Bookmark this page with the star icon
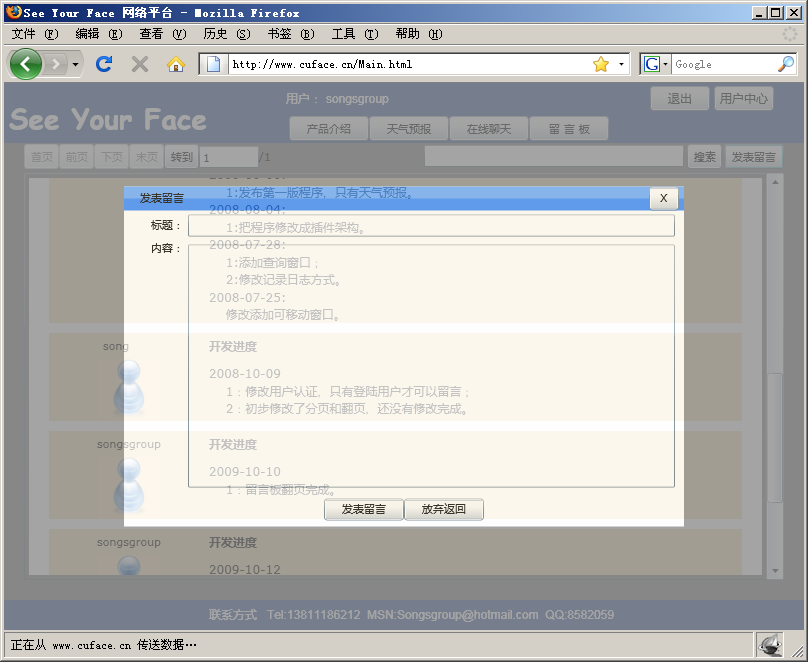This screenshot has height=662, width=808. point(601,64)
